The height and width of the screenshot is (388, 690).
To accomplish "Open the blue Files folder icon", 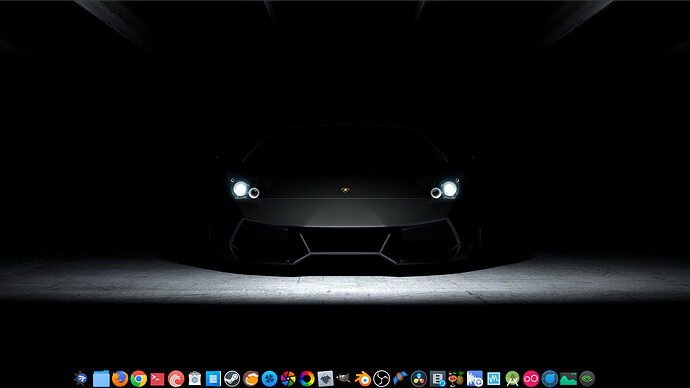I will click(x=101, y=378).
